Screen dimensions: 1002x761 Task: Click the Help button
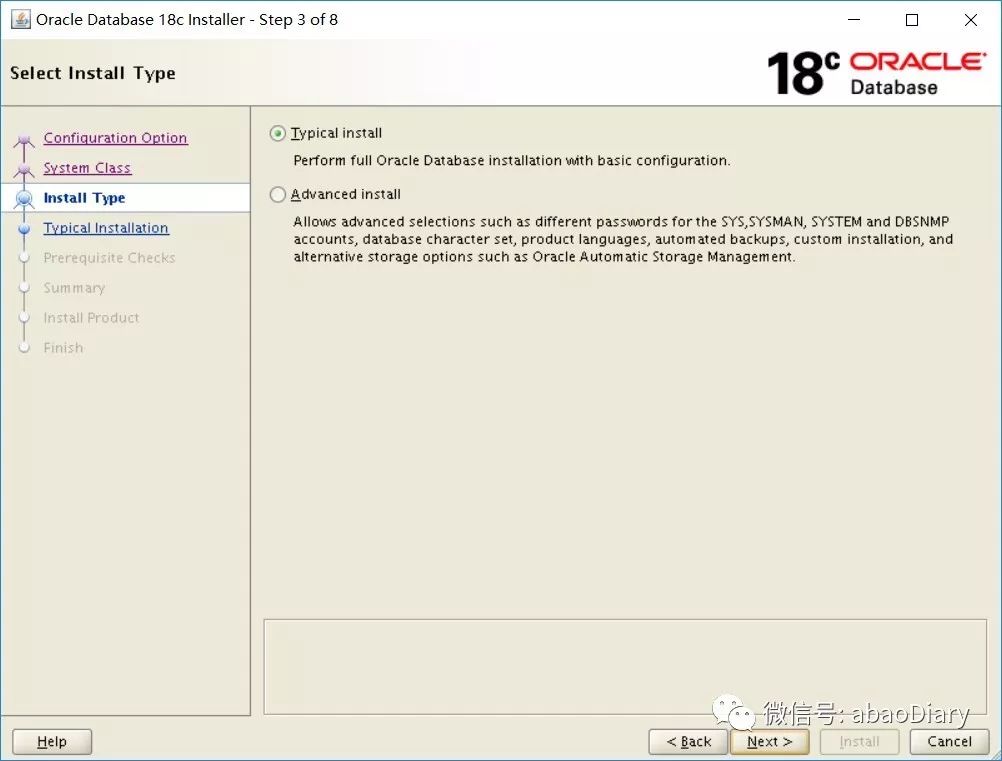tap(52, 741)
